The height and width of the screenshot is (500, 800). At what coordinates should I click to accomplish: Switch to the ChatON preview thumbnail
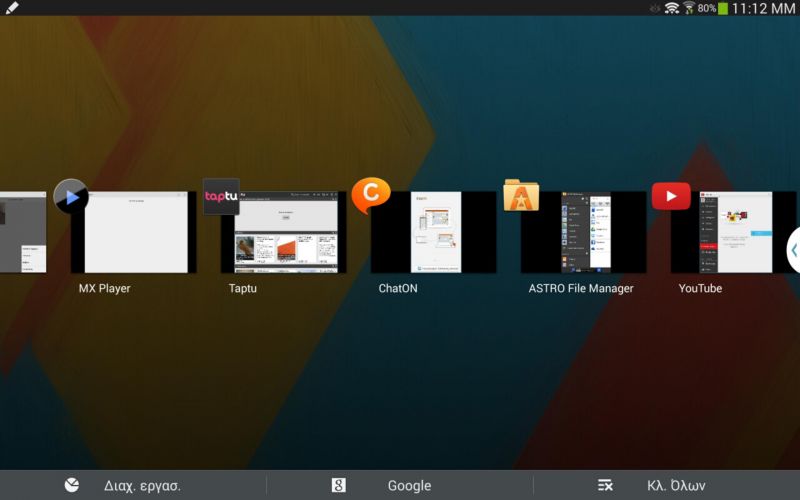pos(434,232)
